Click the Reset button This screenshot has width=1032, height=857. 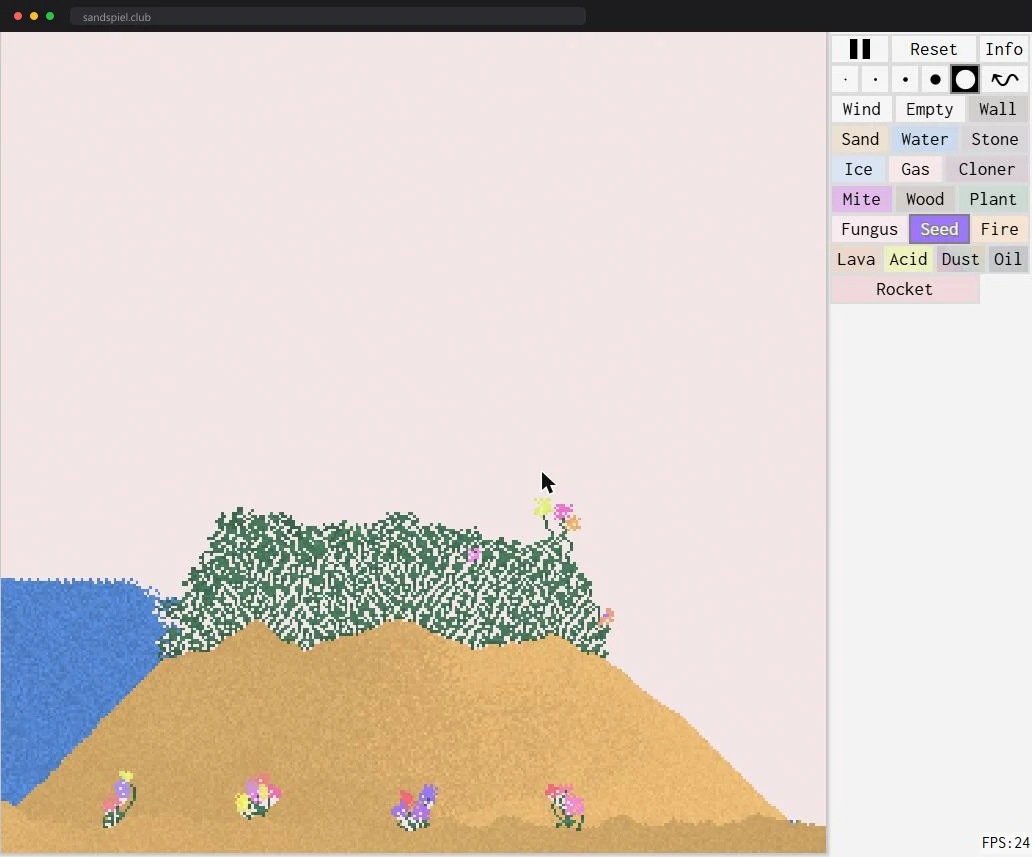pos(933,49)
